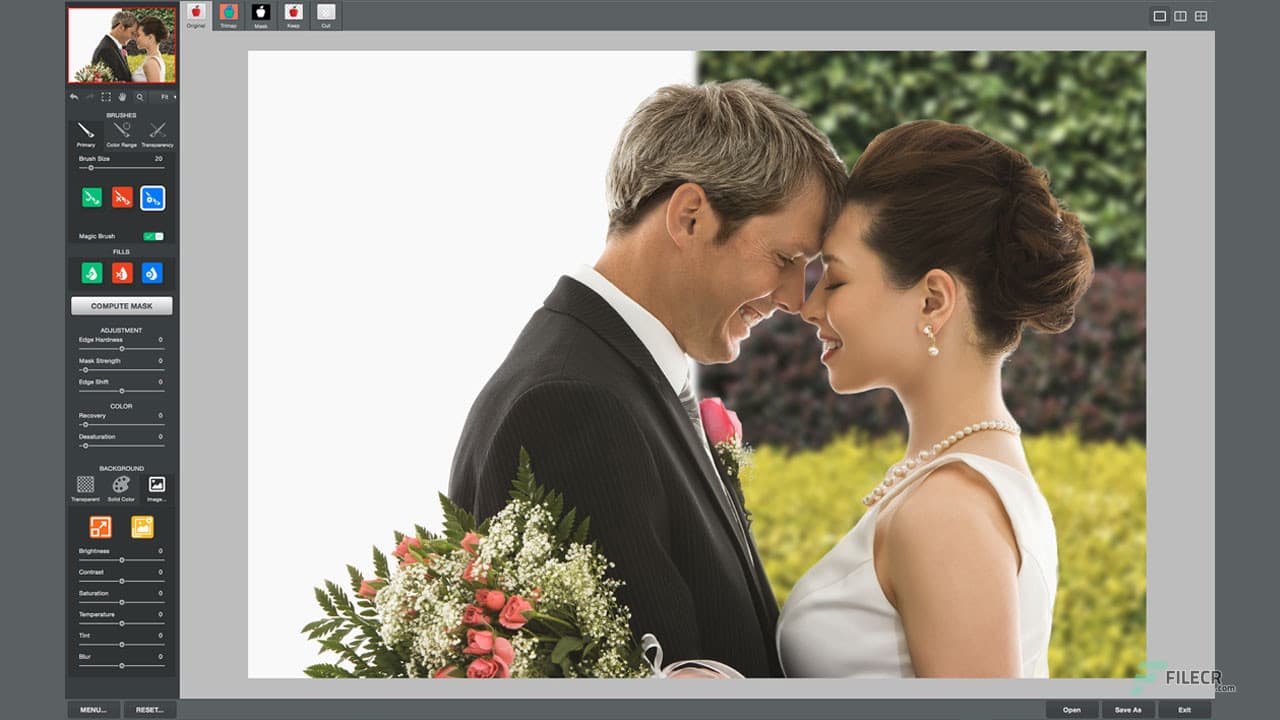Adjust the Mask Strength slider
Screen dimensions: 1280x720
122,370
